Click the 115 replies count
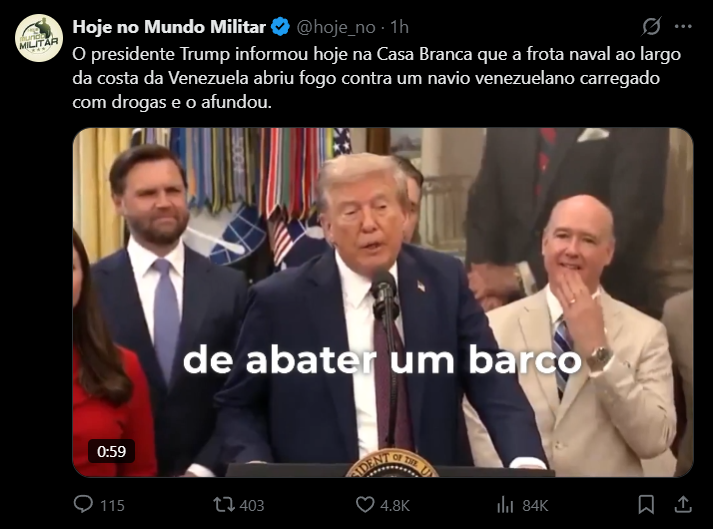Screen dimensions: 713x529 (112, 505)
